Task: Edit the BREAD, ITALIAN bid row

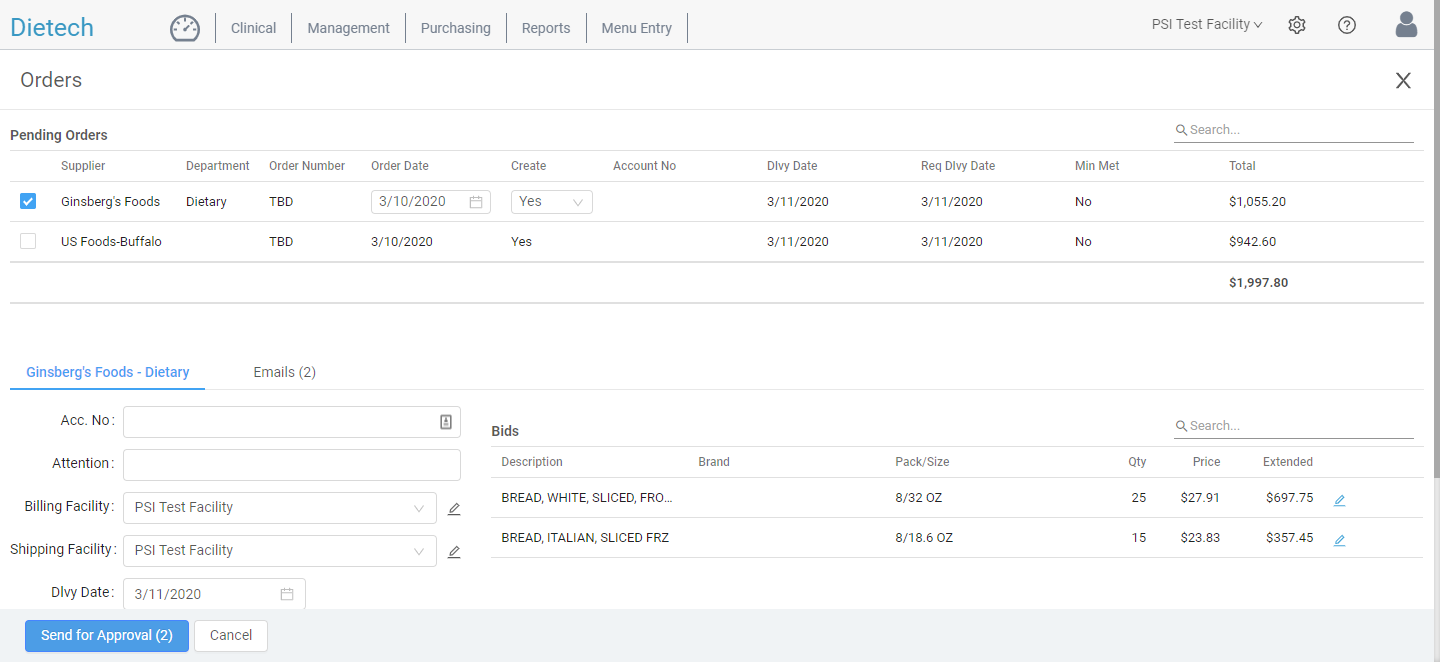Action: [x=1340, y=540]
